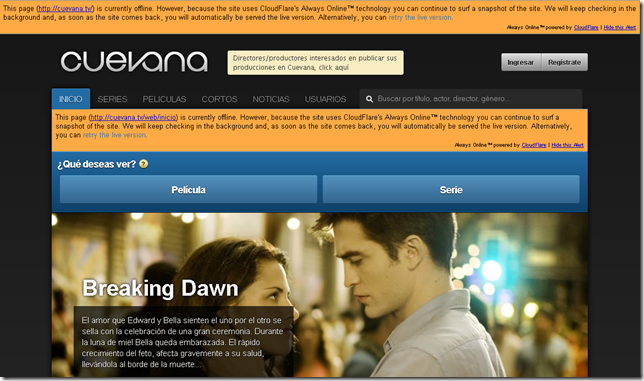Click the CloudFlare link in inner banner
Viewport: 644px width, 381px height.
534,145
